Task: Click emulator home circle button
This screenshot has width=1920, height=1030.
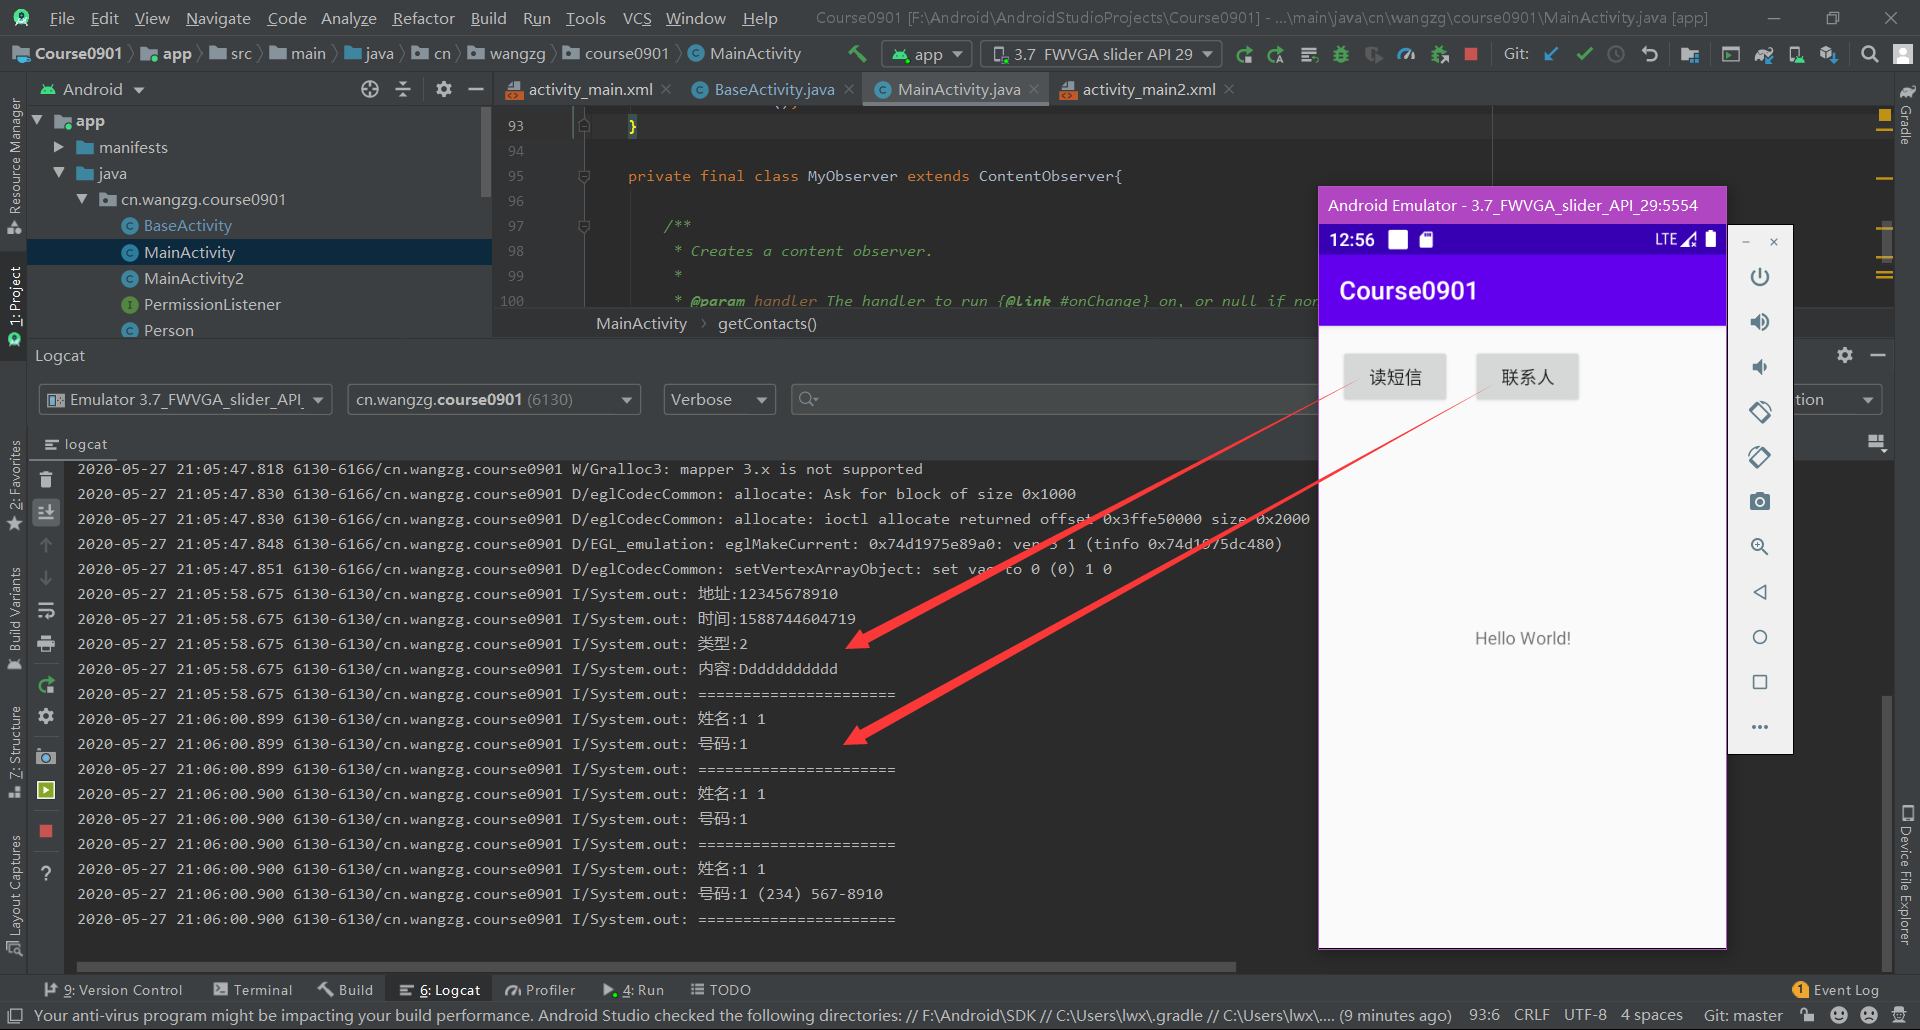Action: pyautogui.click(x=1760, y=637)
